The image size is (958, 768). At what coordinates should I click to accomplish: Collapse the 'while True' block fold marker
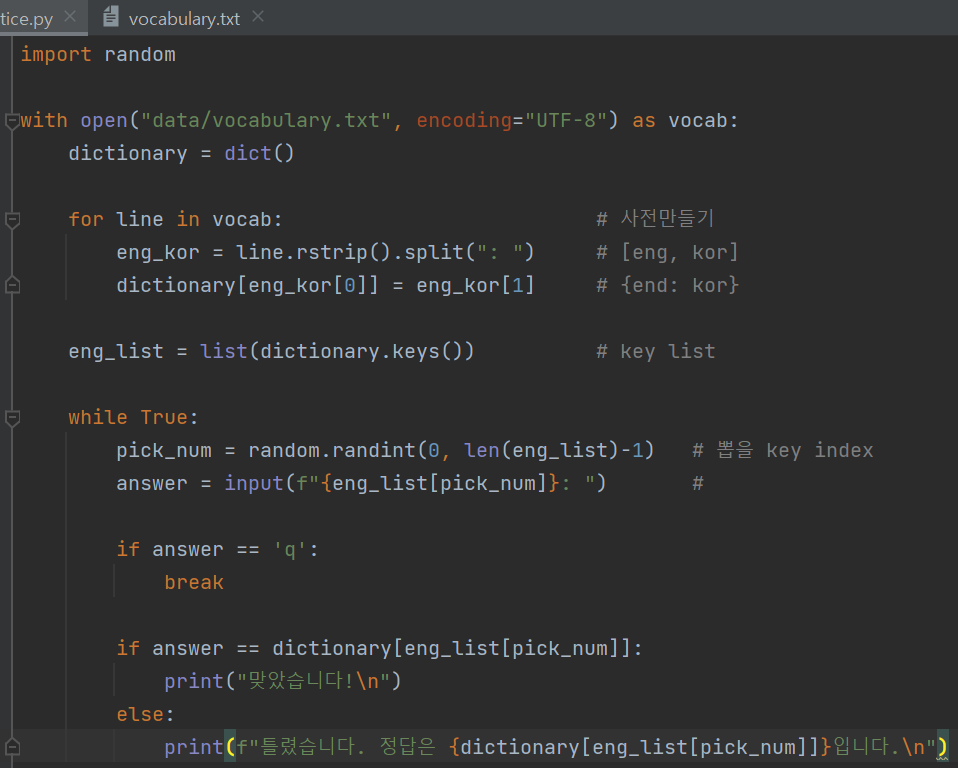coord(12,417)
